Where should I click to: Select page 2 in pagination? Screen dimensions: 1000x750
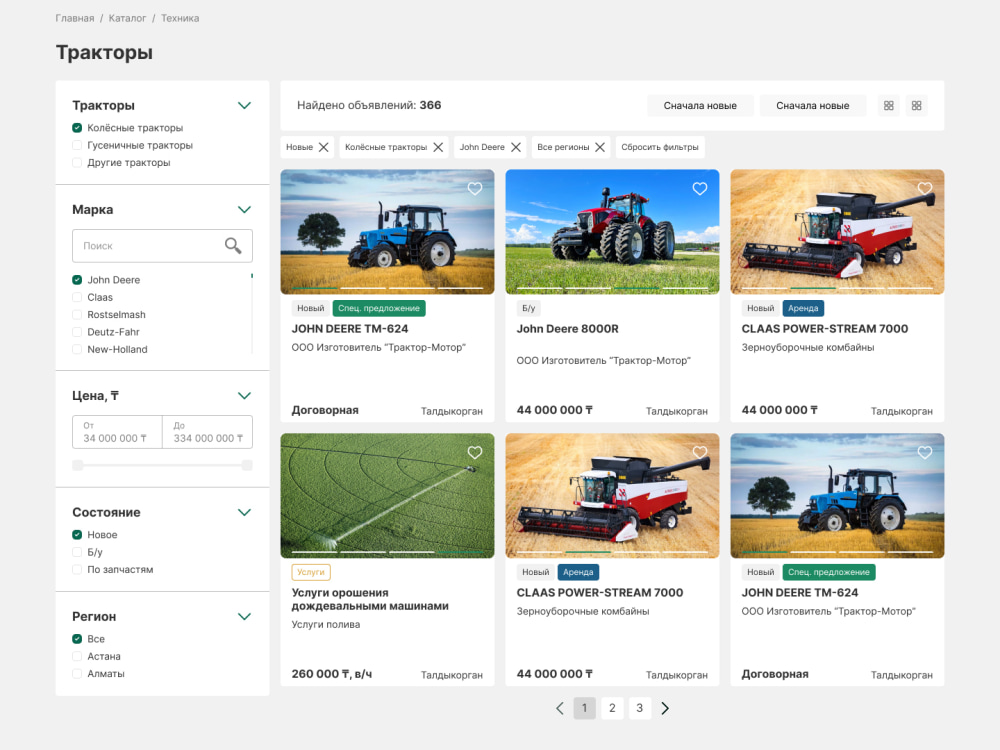612,709
